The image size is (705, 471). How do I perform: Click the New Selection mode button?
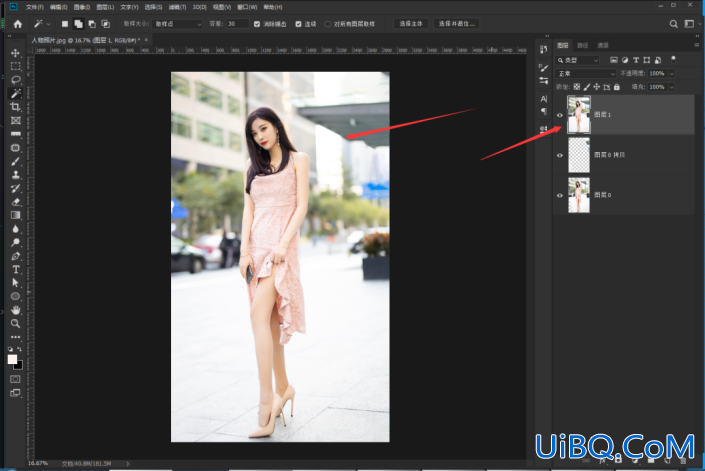(x=65, y=24)
